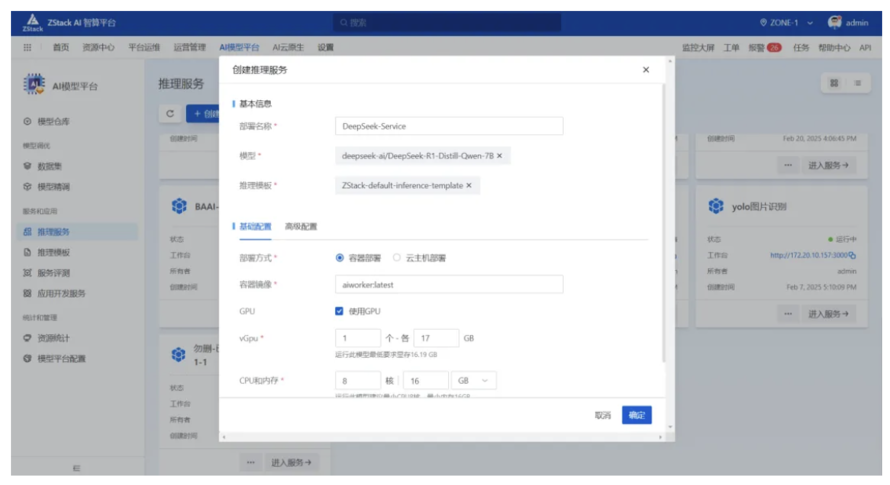Click 确定 to confirm creation
This screenshot has height=485, width=890.
pos(636,415)
